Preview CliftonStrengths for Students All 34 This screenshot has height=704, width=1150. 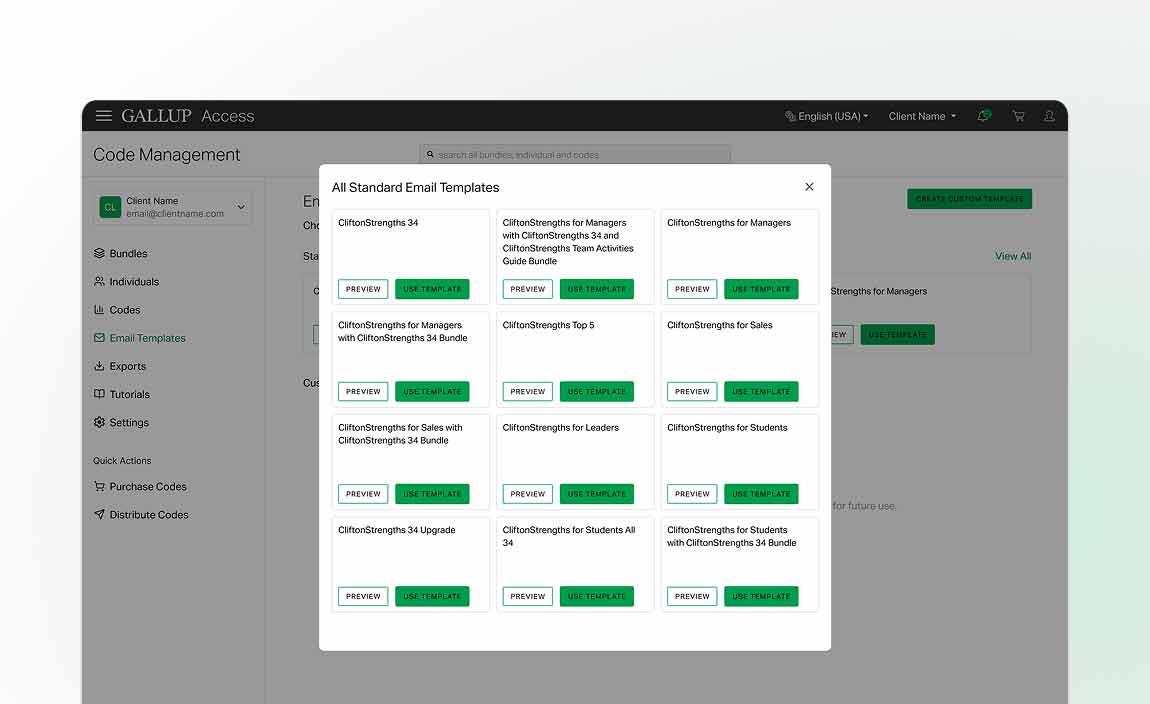527,596
